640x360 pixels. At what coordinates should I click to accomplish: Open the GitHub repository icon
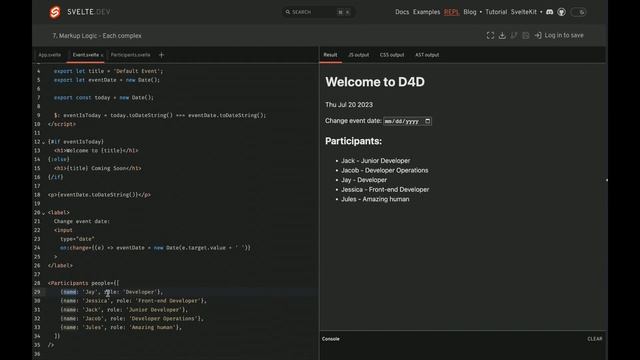click(562, 12)
